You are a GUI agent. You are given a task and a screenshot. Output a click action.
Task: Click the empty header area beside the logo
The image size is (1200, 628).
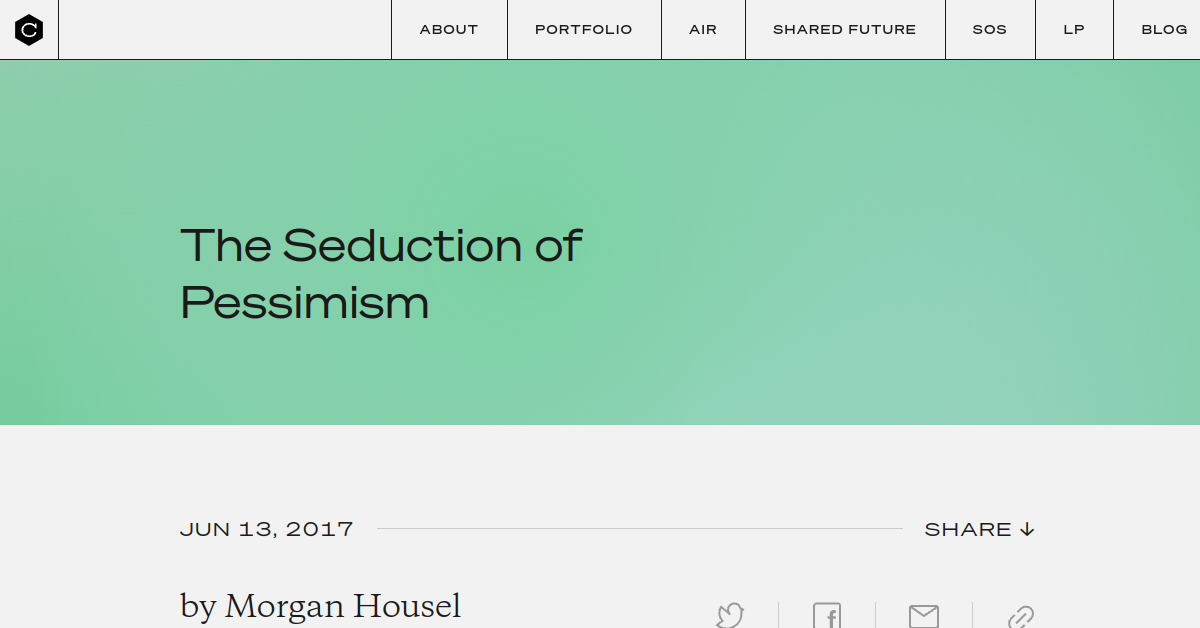pos(225,30)
